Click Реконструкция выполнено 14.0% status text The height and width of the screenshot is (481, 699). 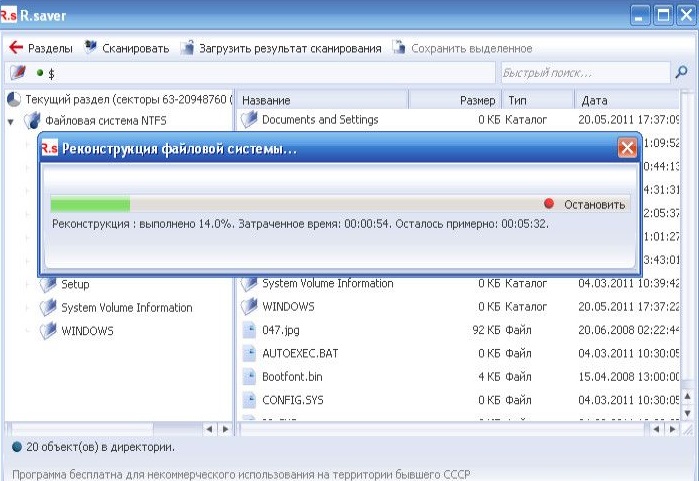coord(300,224)
